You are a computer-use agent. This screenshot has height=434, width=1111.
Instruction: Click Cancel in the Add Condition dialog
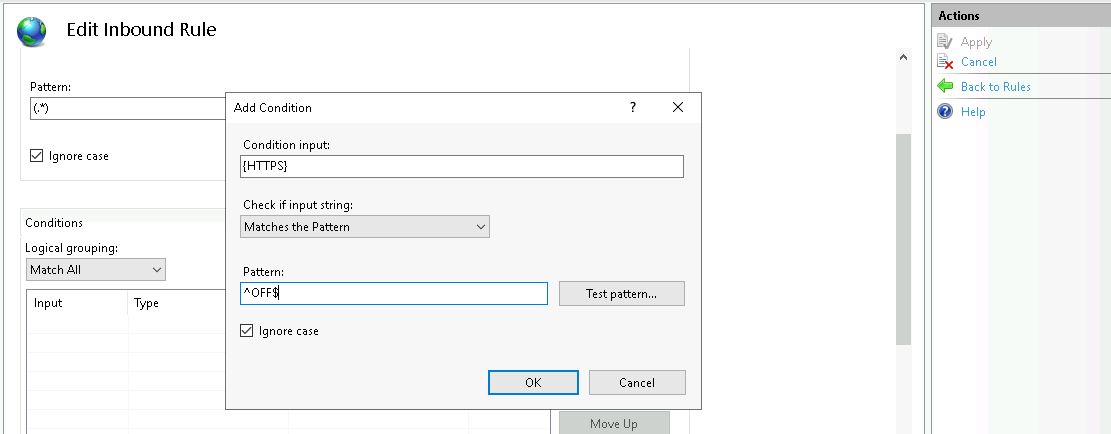pos(637,383)
